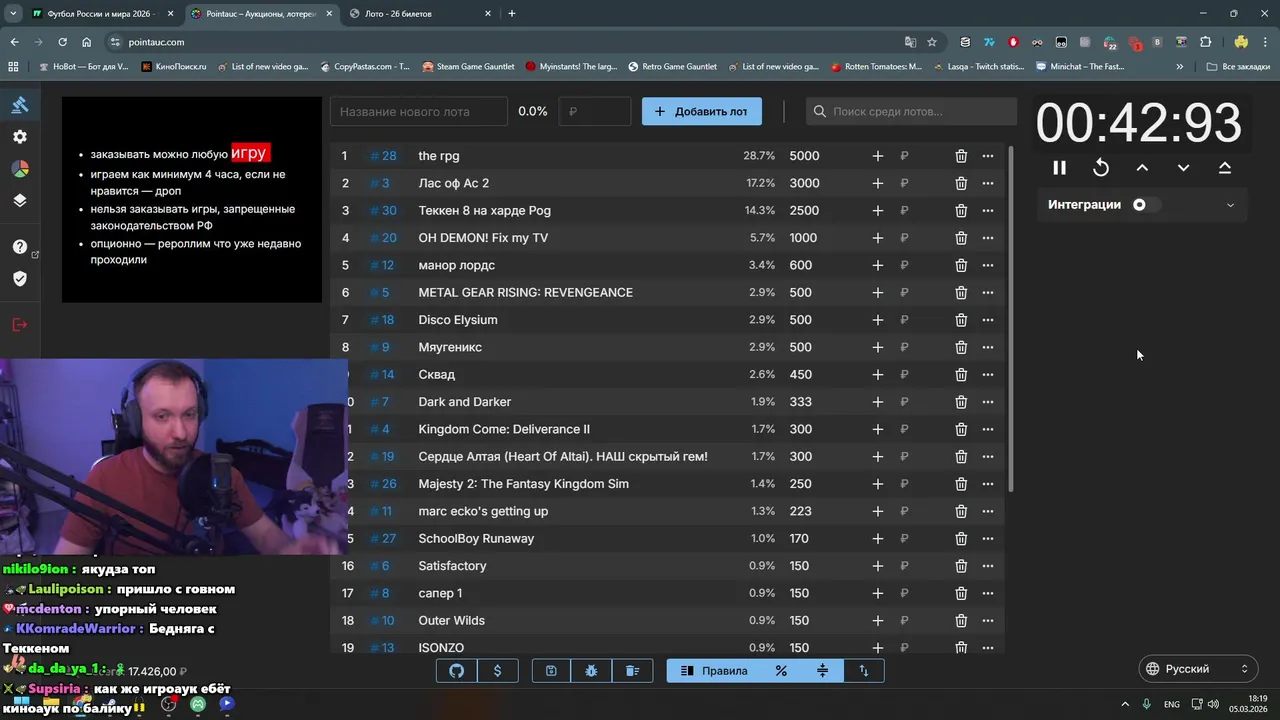
Task: Toggle the percent display button
Action: click(781, 671)
